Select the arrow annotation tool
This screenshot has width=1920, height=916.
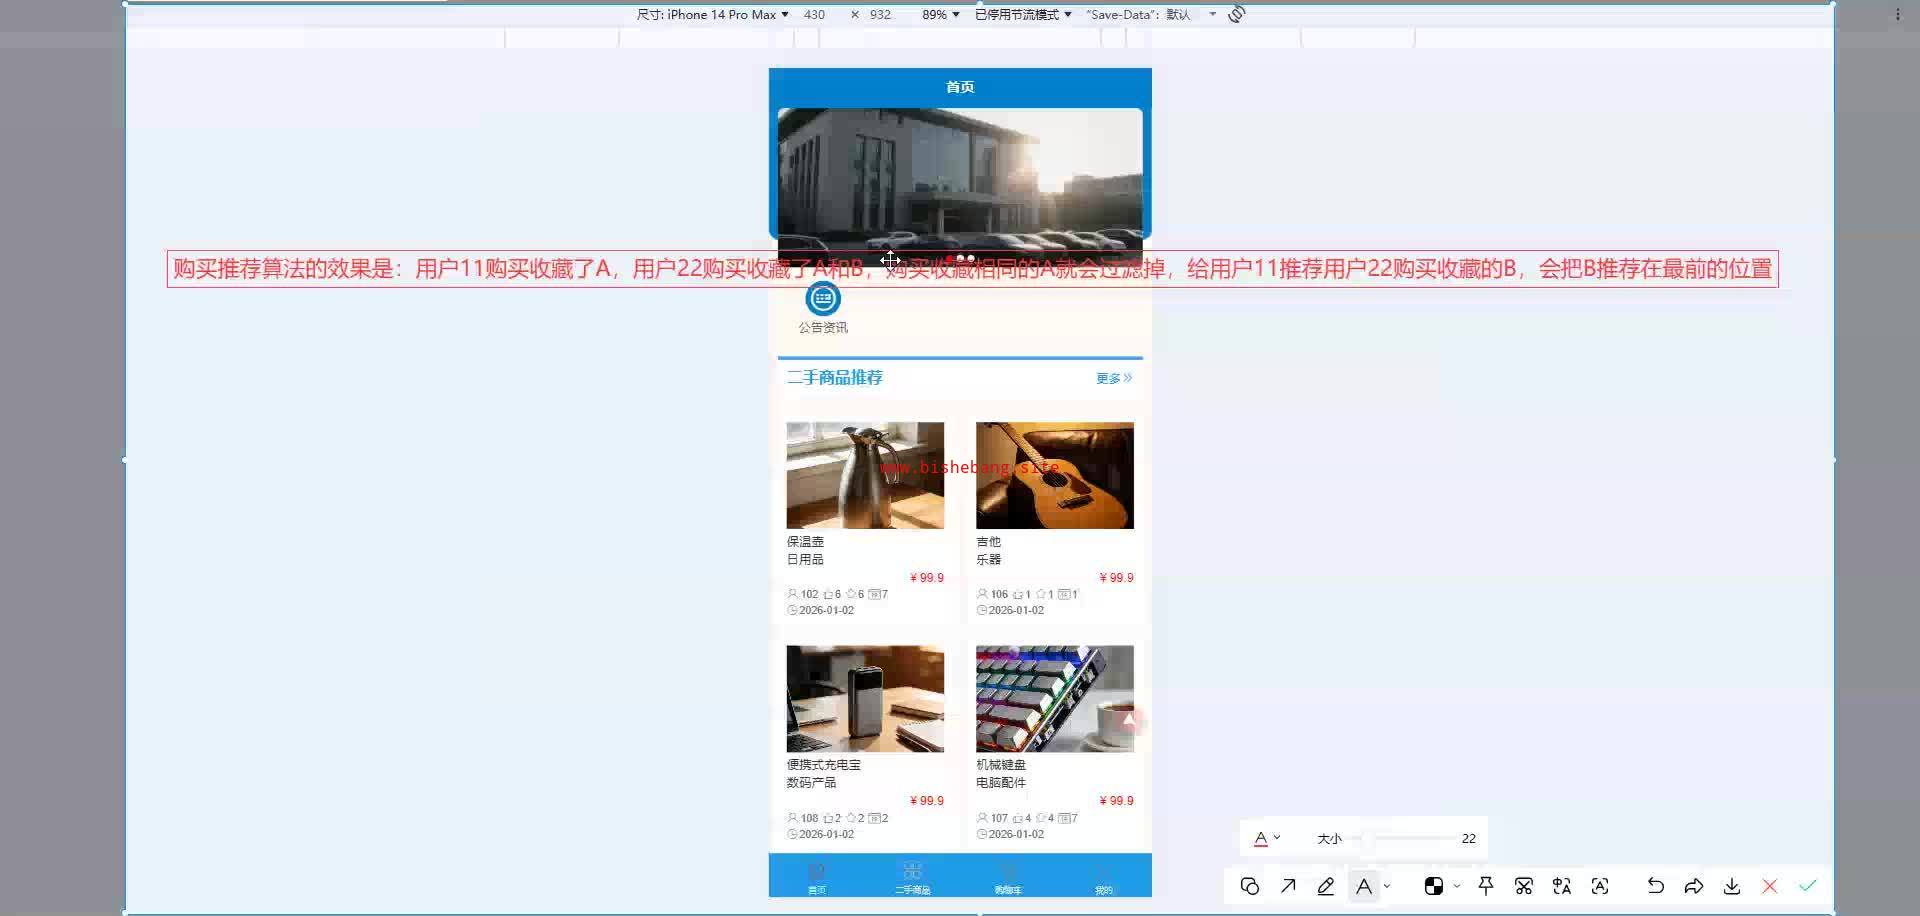click(1288, 886)
